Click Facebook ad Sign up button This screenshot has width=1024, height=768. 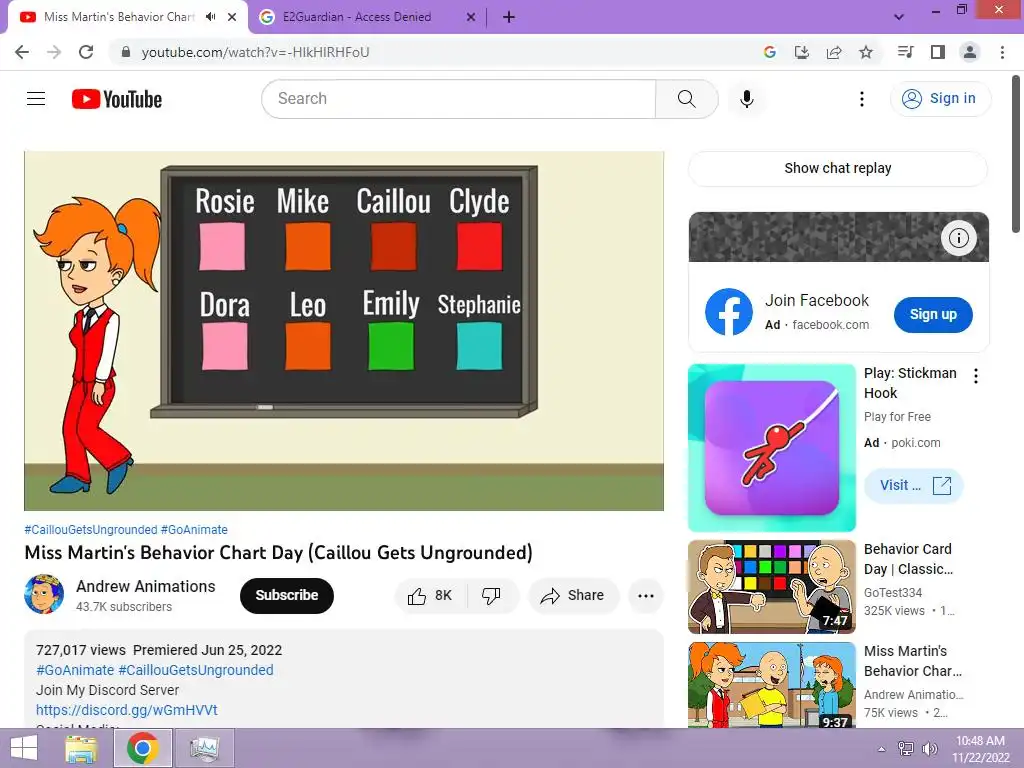[x=933, y=314]
